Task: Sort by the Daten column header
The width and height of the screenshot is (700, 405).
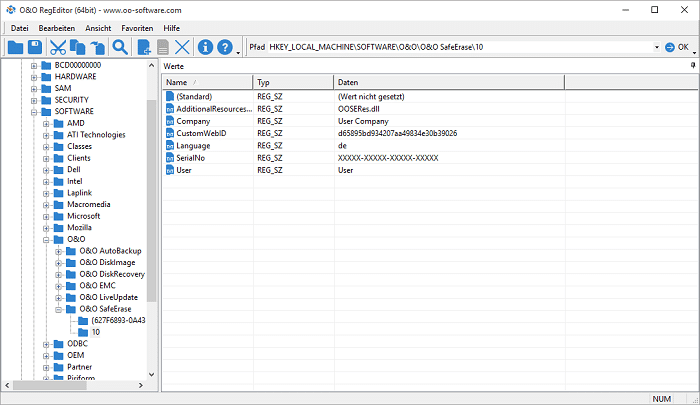Action: point(449,82)
